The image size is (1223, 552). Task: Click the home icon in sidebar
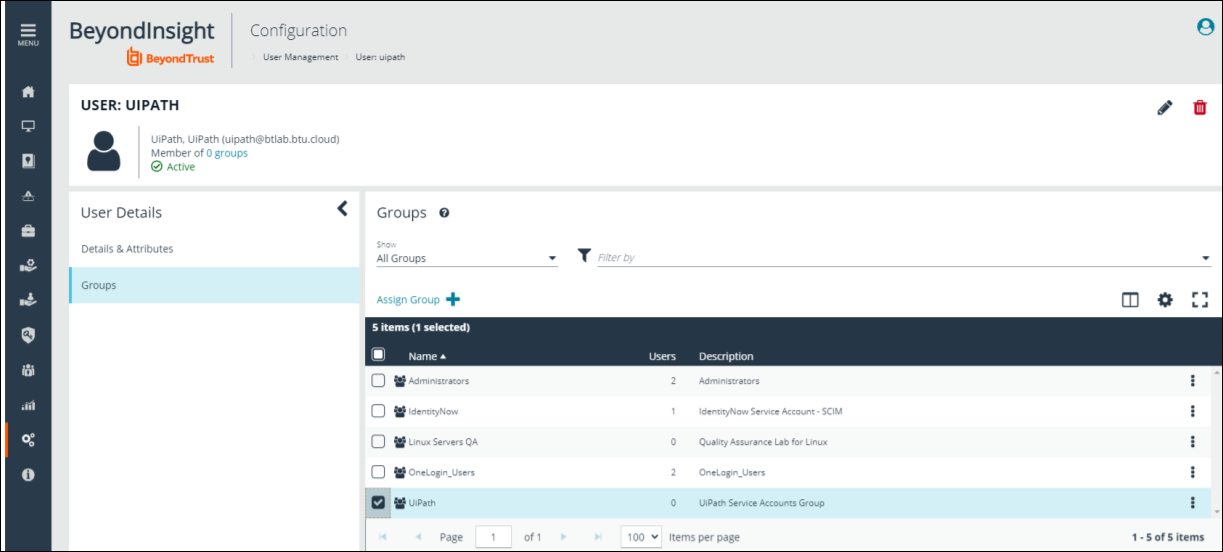pos(28,92)
